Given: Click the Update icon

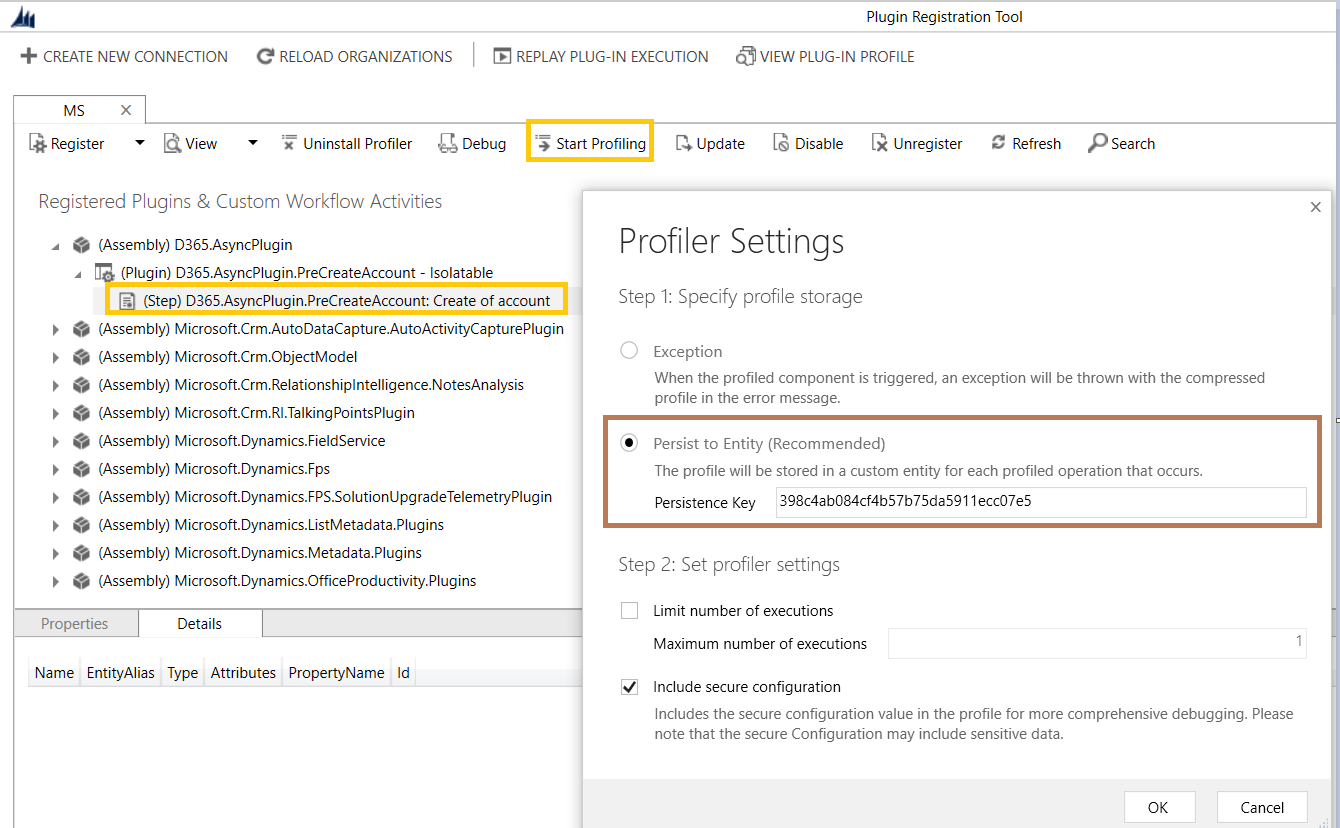Looking at the screenshot, I should click(710, 142).
